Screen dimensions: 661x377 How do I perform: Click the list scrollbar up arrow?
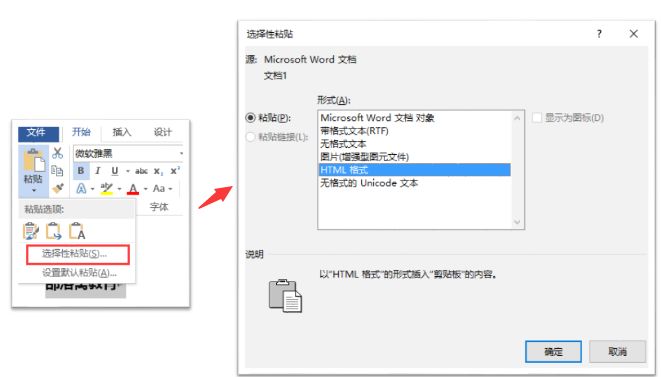[517, 118]
